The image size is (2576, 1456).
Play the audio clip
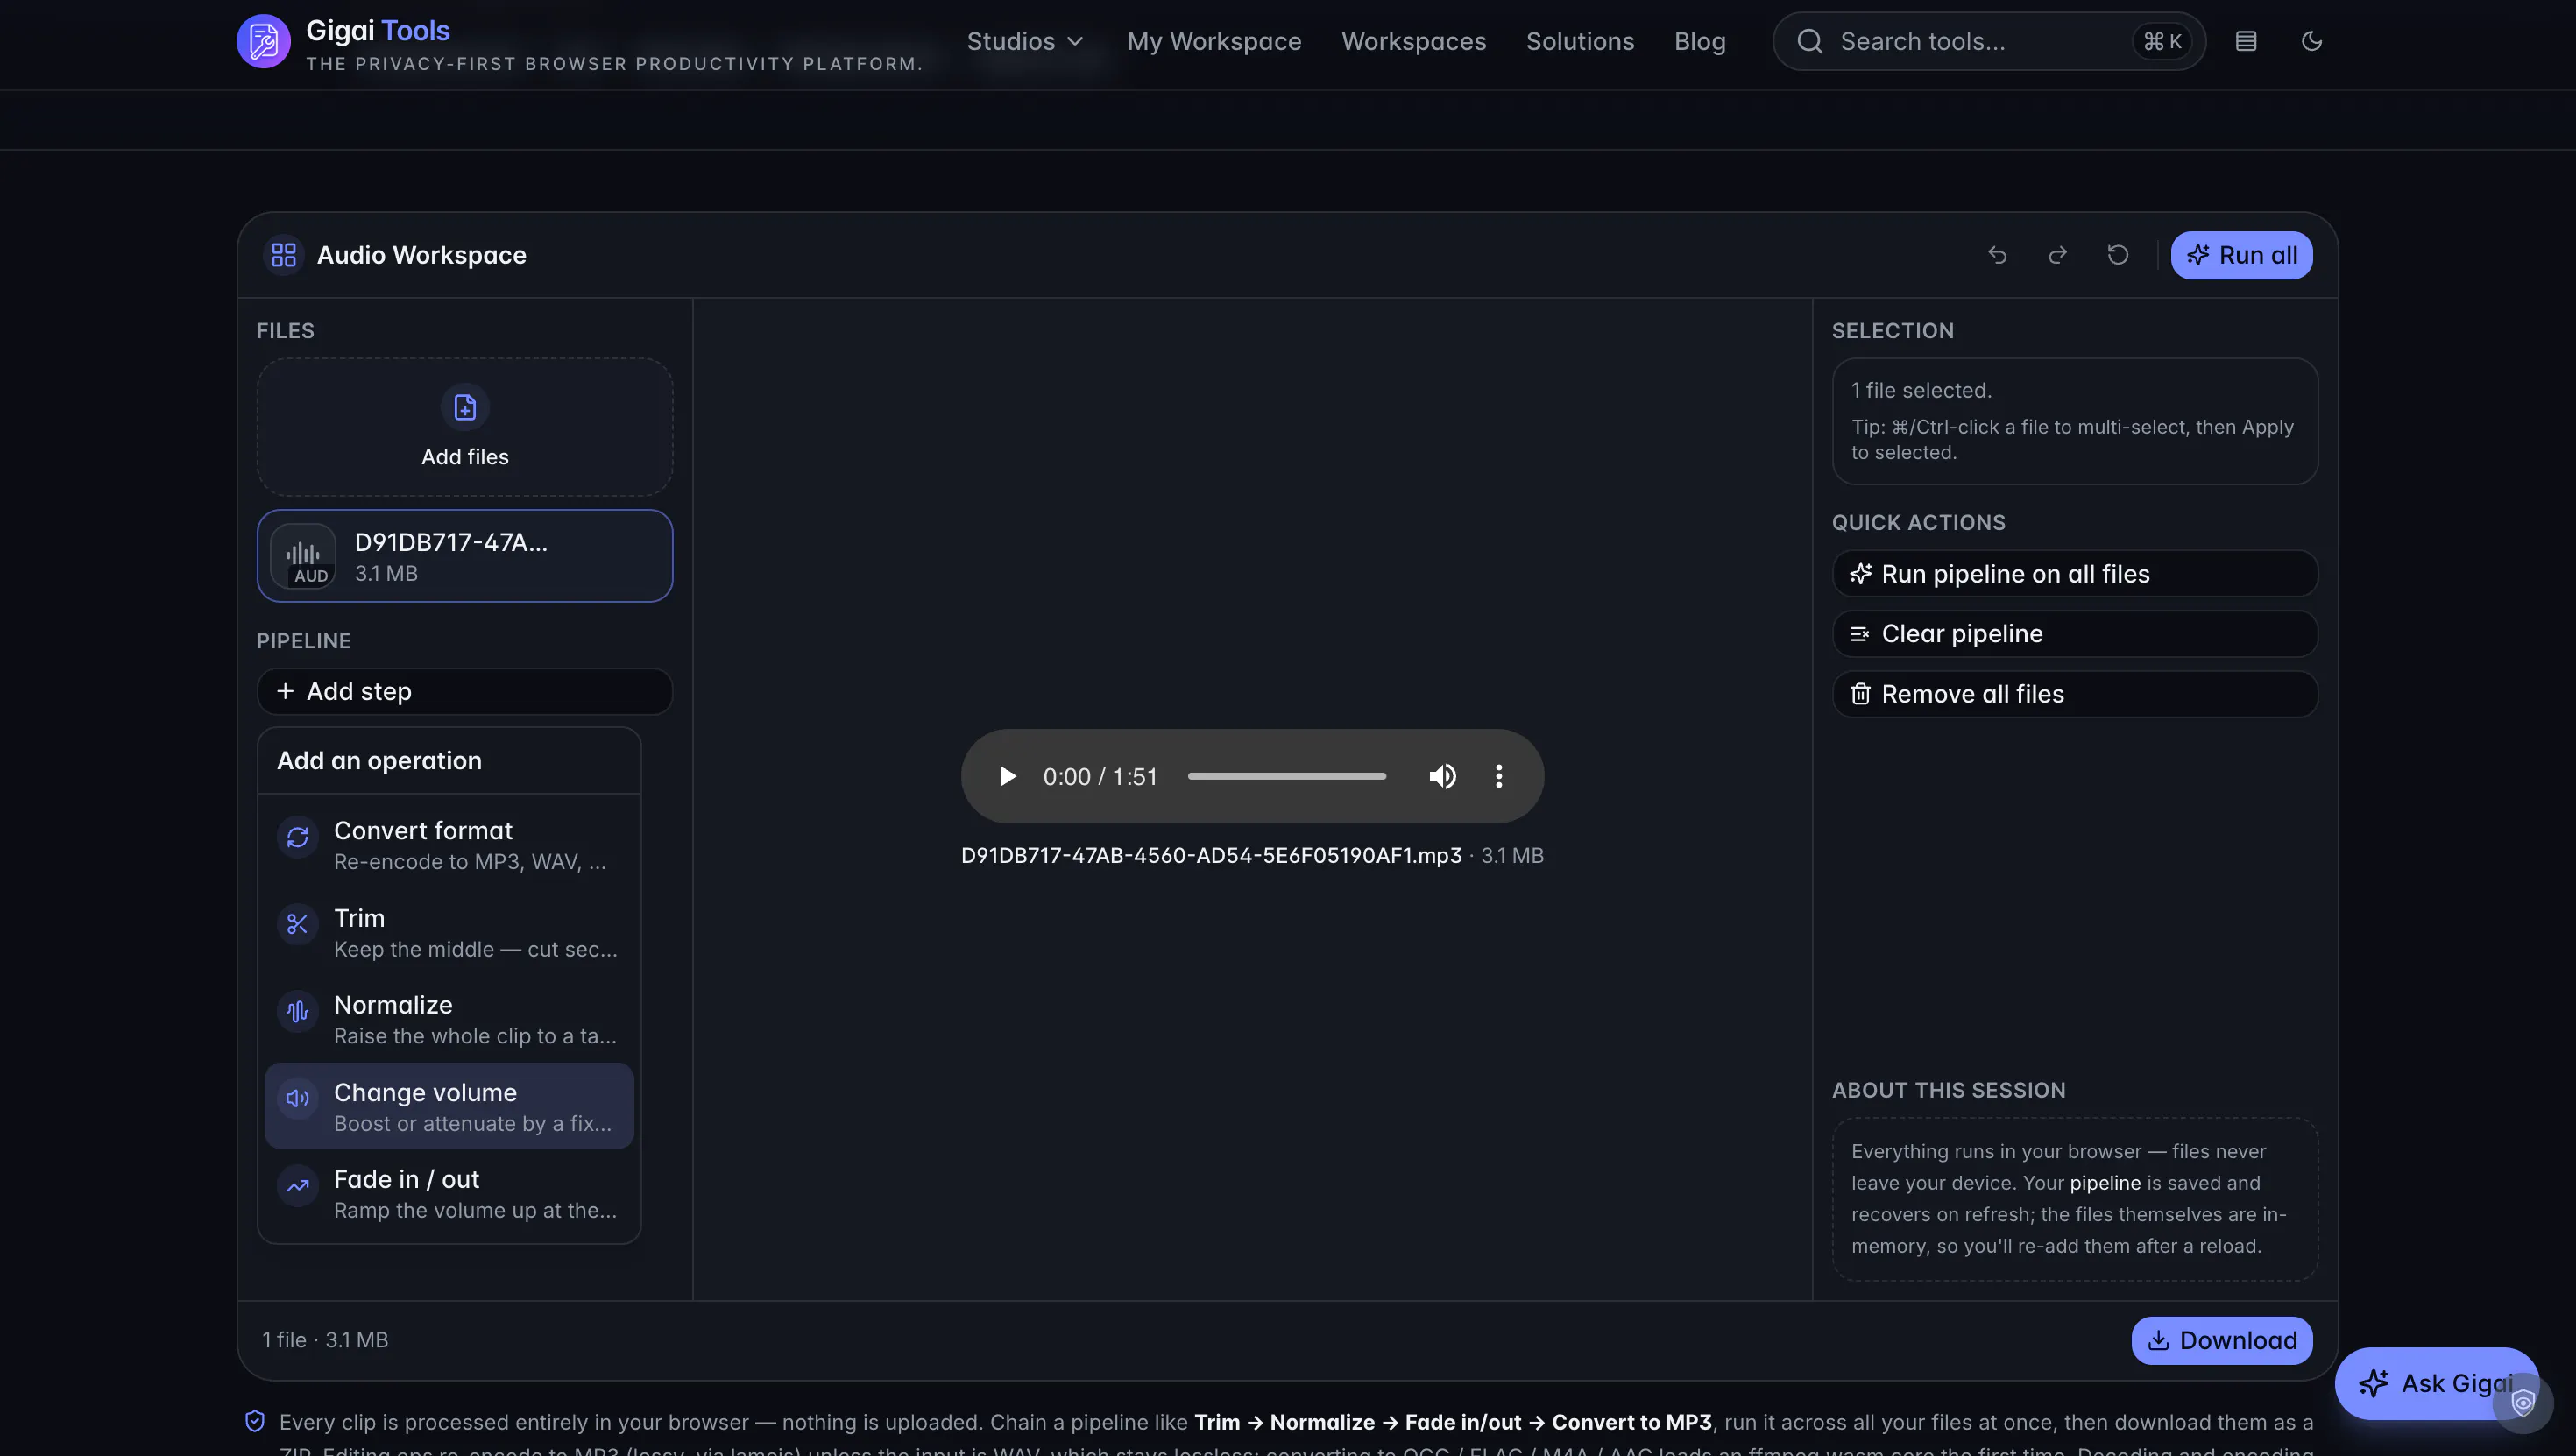tap(1007, 776)
